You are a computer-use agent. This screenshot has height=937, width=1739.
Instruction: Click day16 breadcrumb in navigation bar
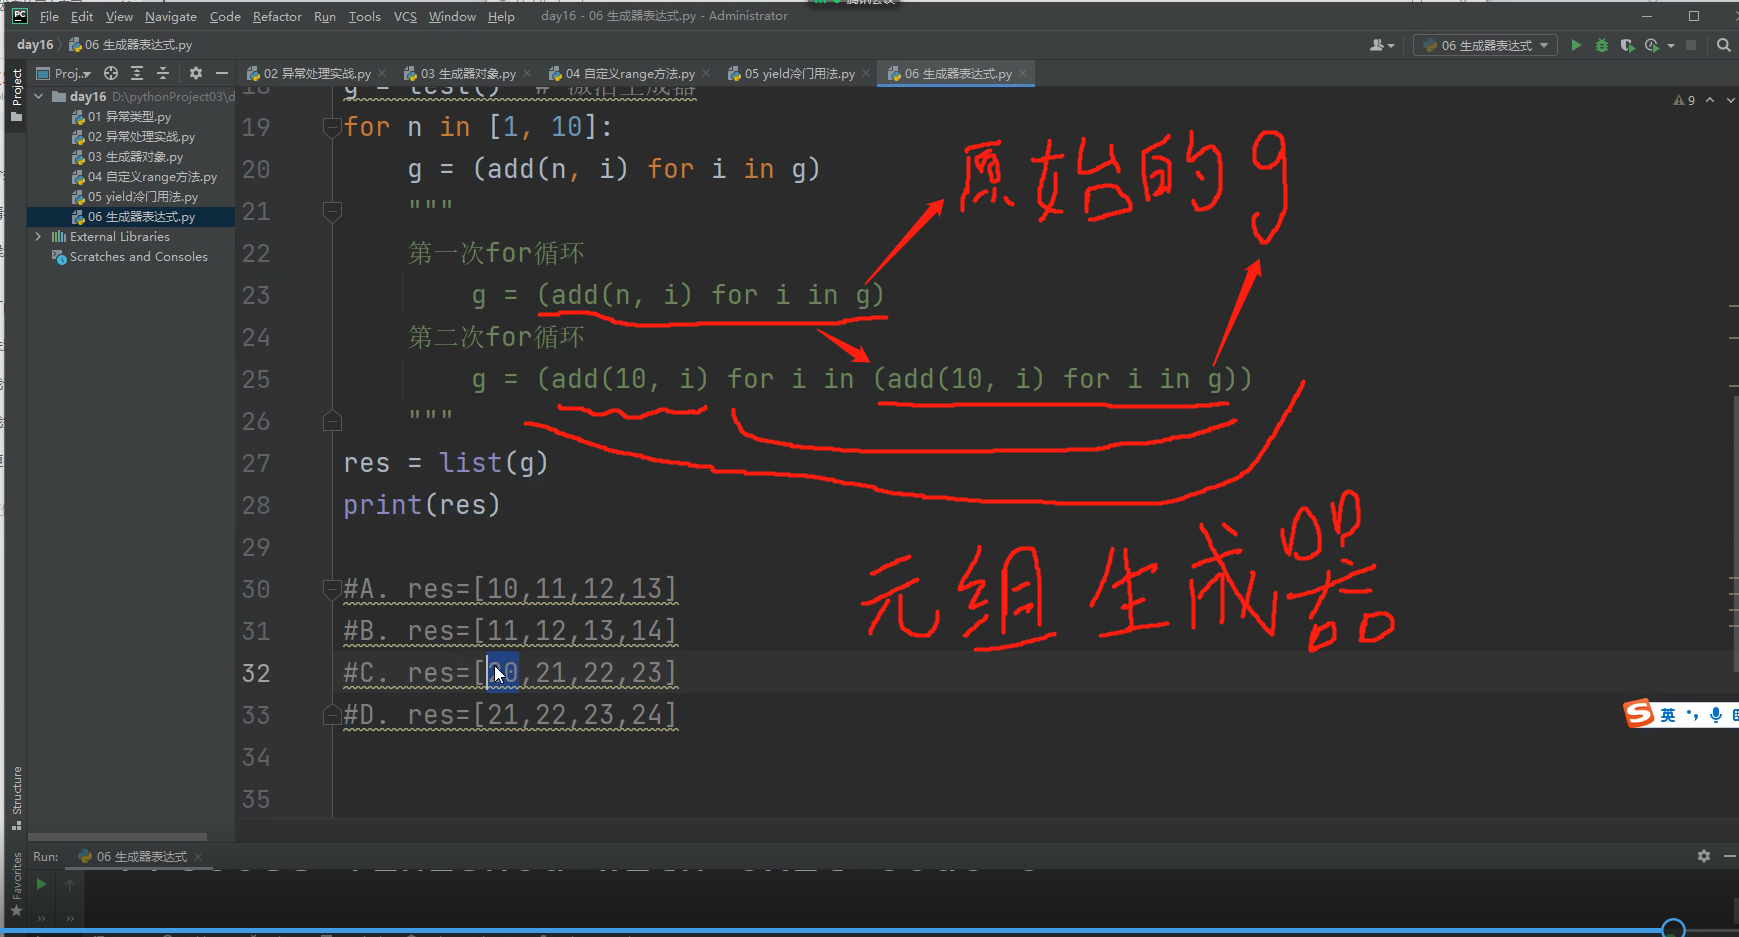click(35, 44)
